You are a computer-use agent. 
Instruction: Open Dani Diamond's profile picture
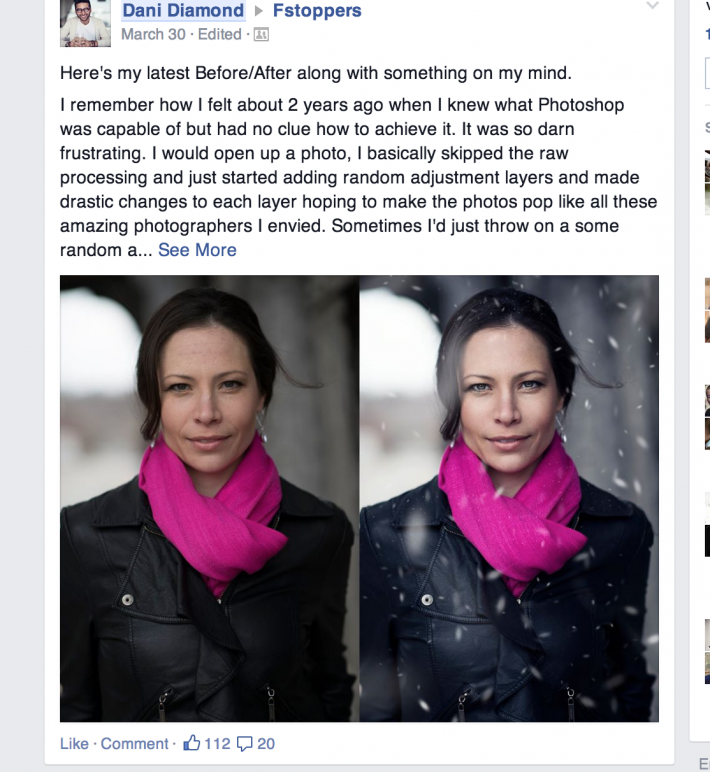click(x=85, y=23)
